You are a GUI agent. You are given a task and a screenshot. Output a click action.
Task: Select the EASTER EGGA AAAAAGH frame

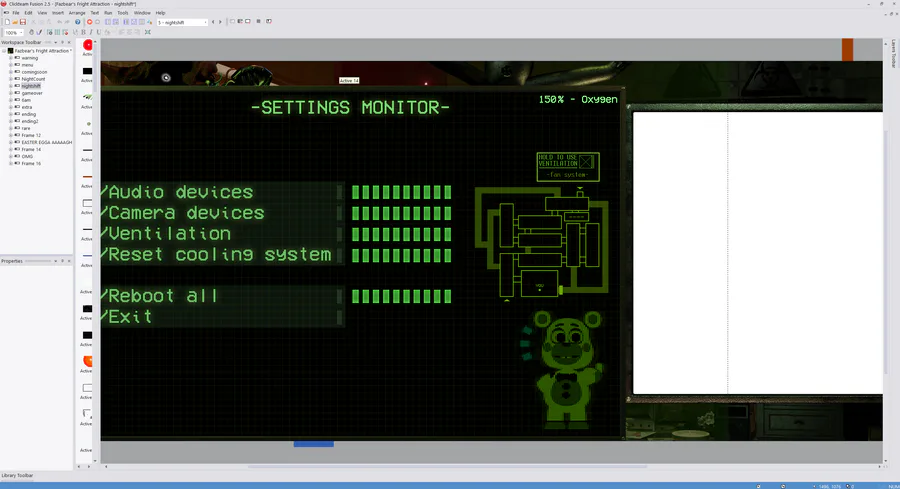point(46,142)
